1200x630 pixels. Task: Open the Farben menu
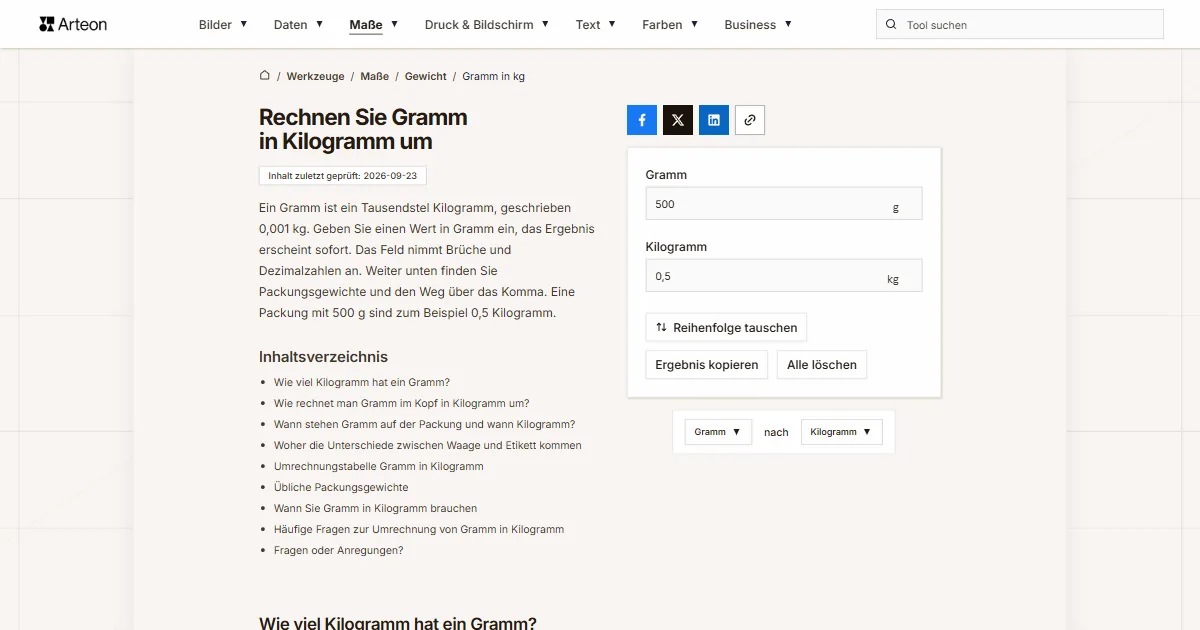(x=670, y=25)
